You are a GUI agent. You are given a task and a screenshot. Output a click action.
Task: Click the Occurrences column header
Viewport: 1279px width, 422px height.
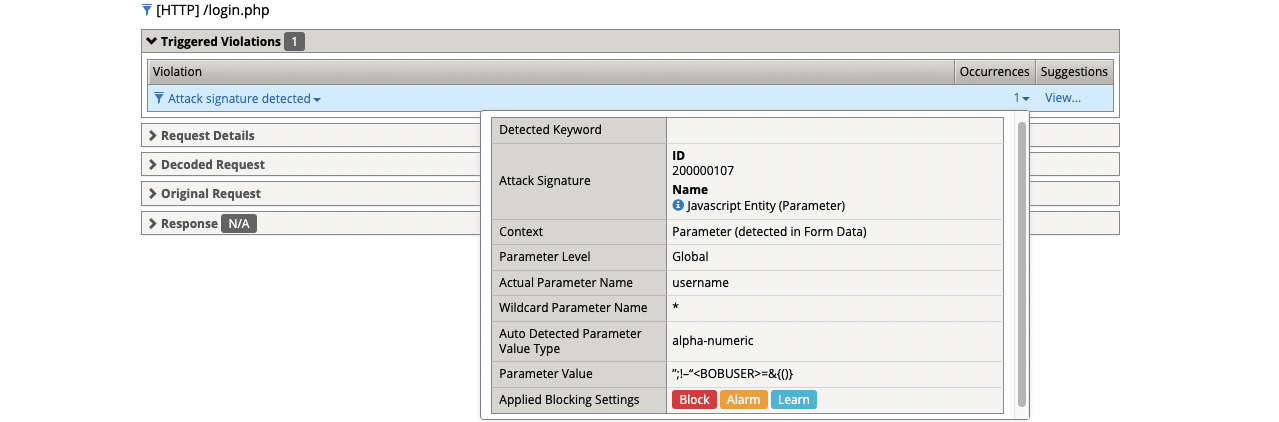point(993,72)
